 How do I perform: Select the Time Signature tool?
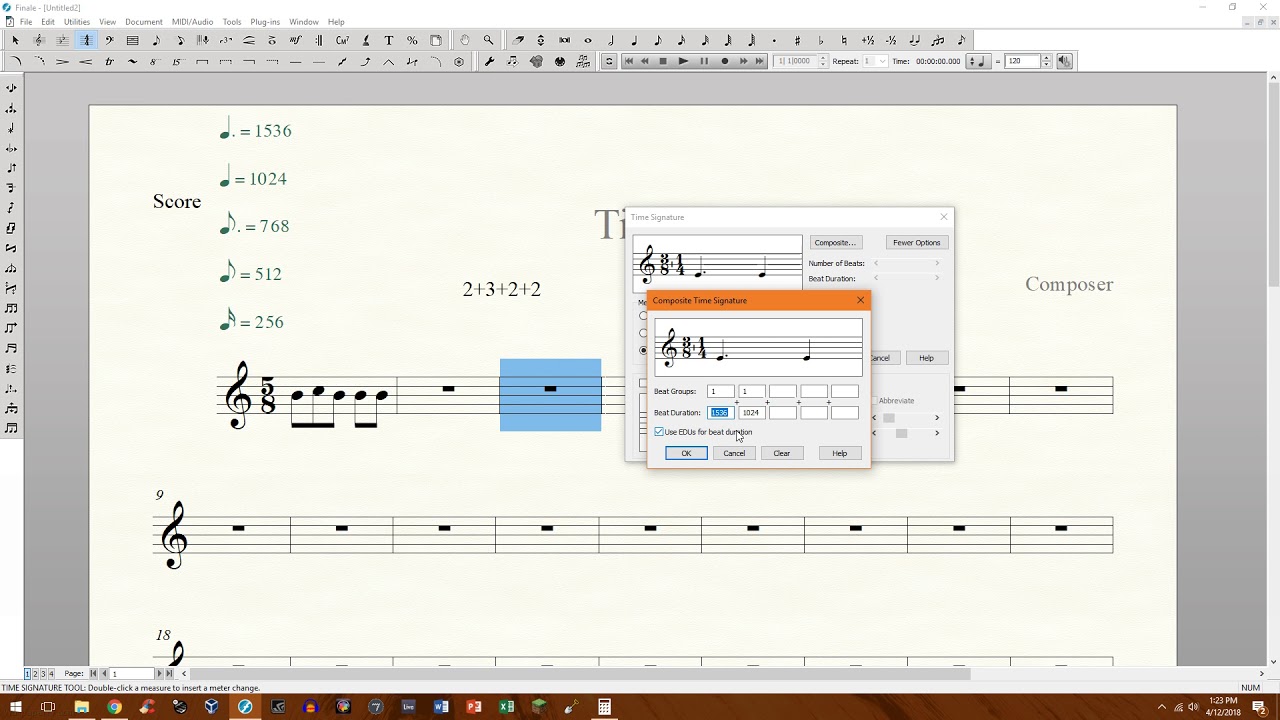[87, 40]
